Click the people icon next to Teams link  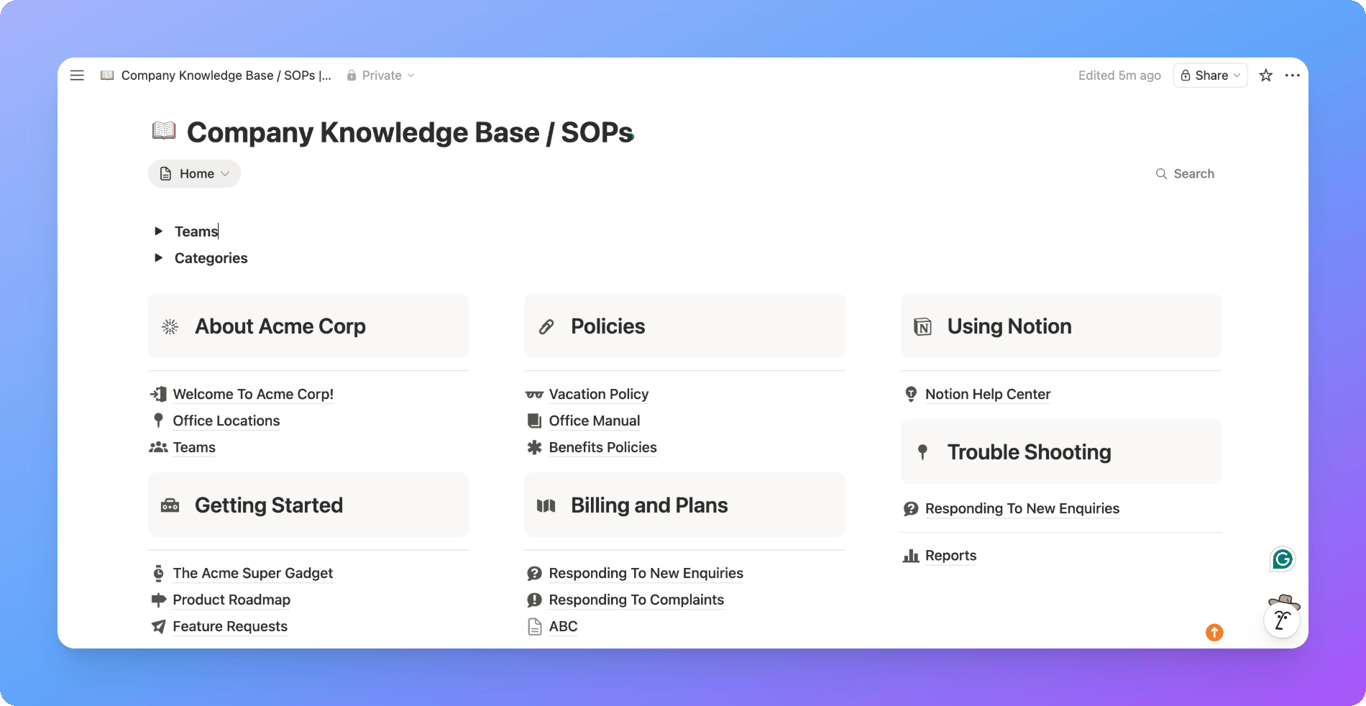(158, 448)
